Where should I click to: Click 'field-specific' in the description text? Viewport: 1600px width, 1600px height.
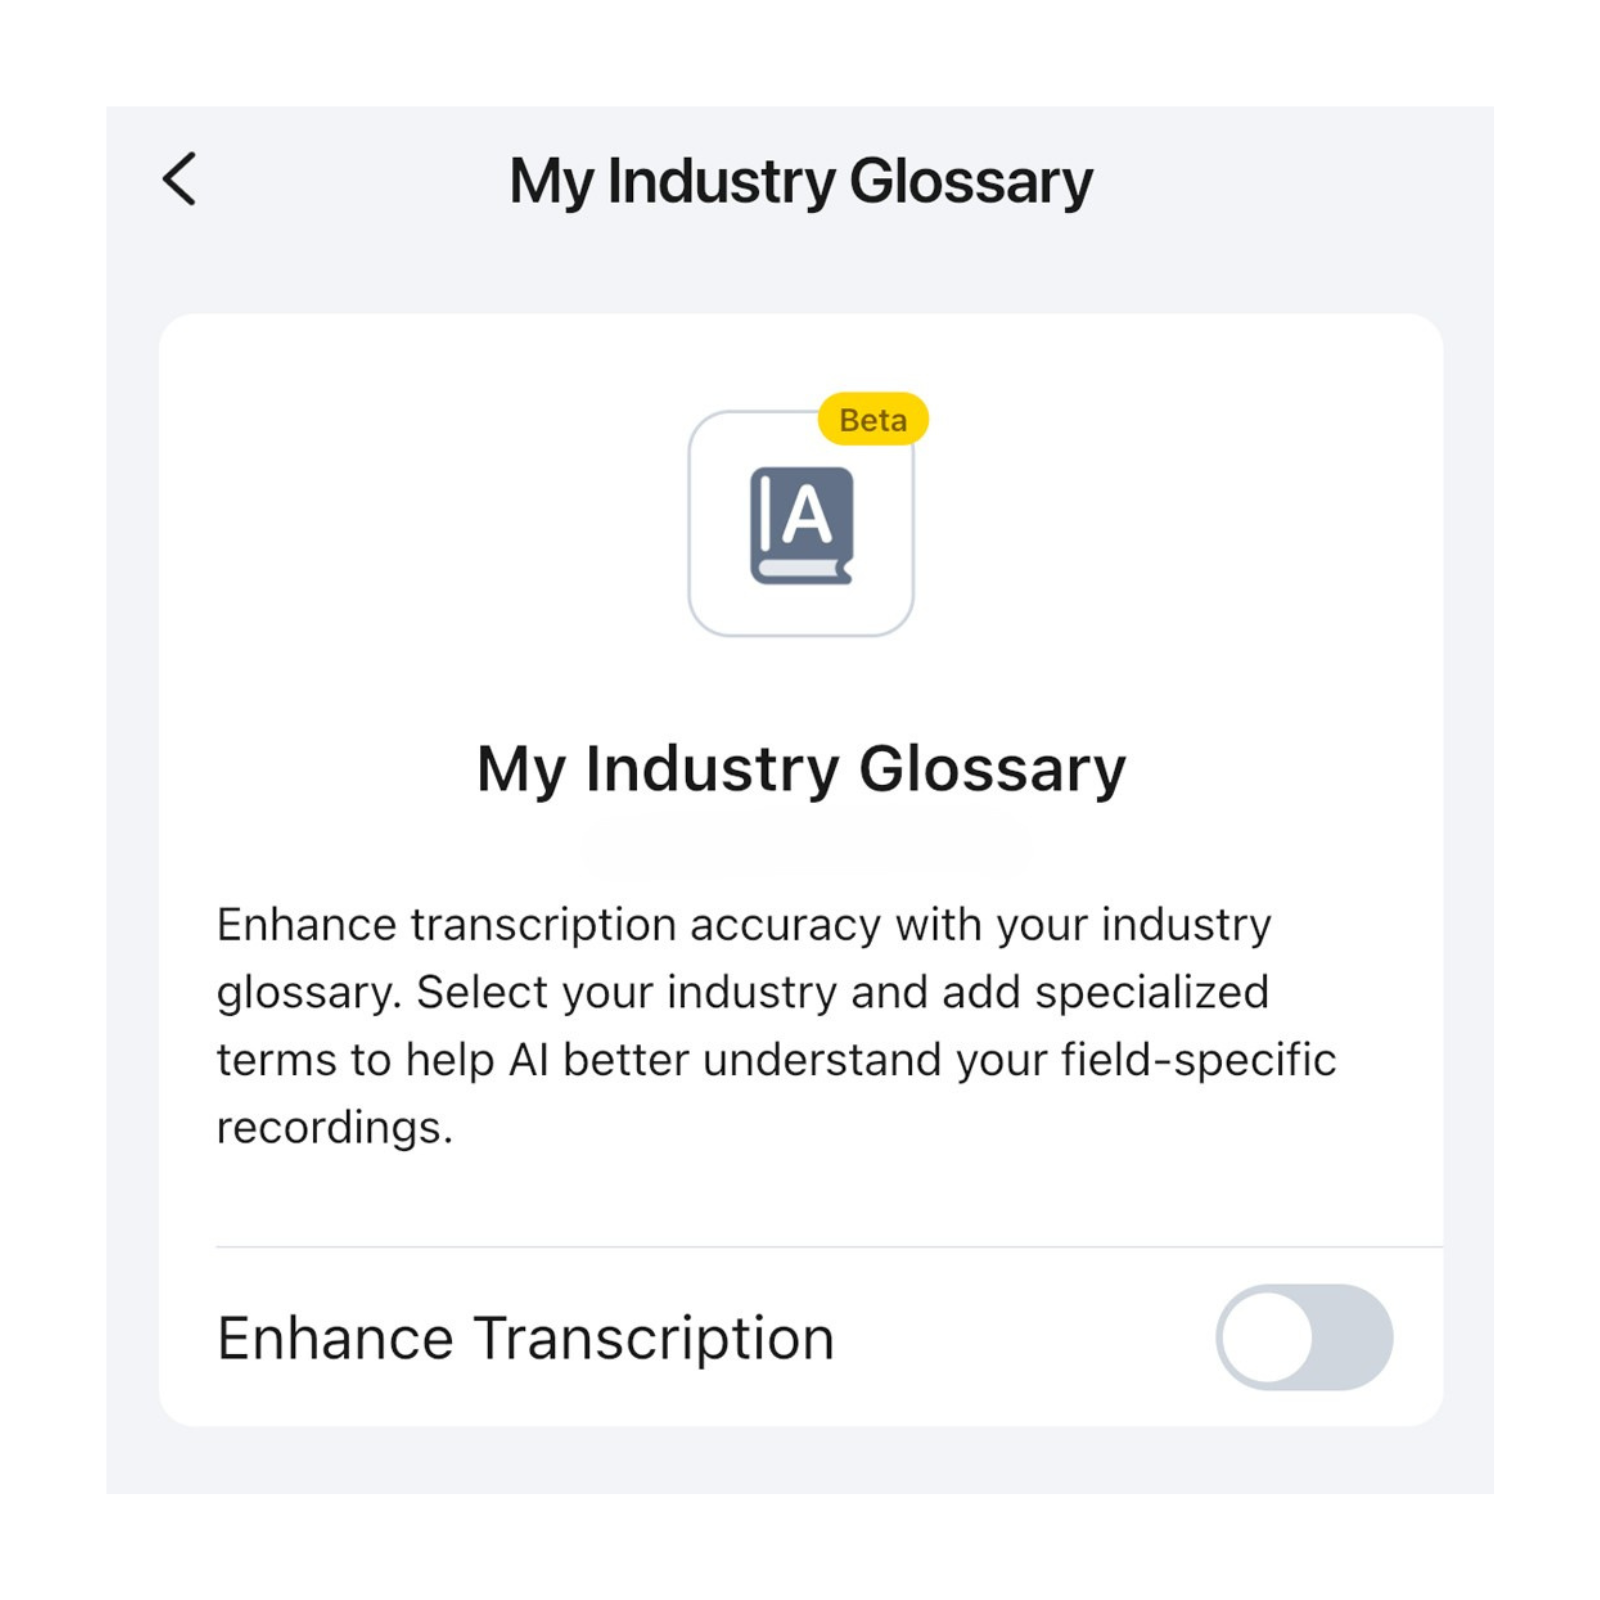click(1198, 1060)
